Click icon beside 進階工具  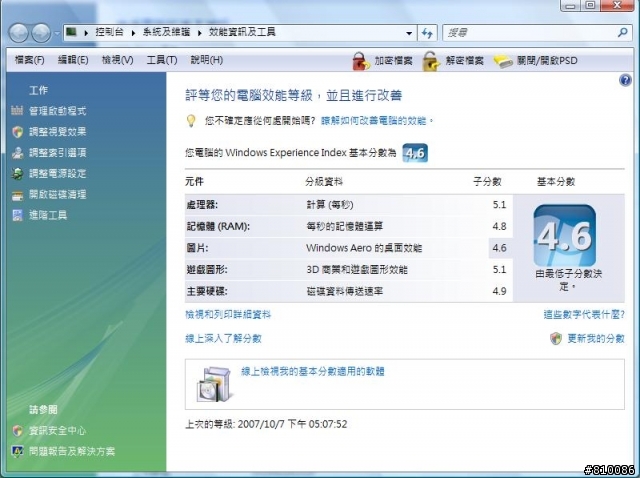point(17,215)
